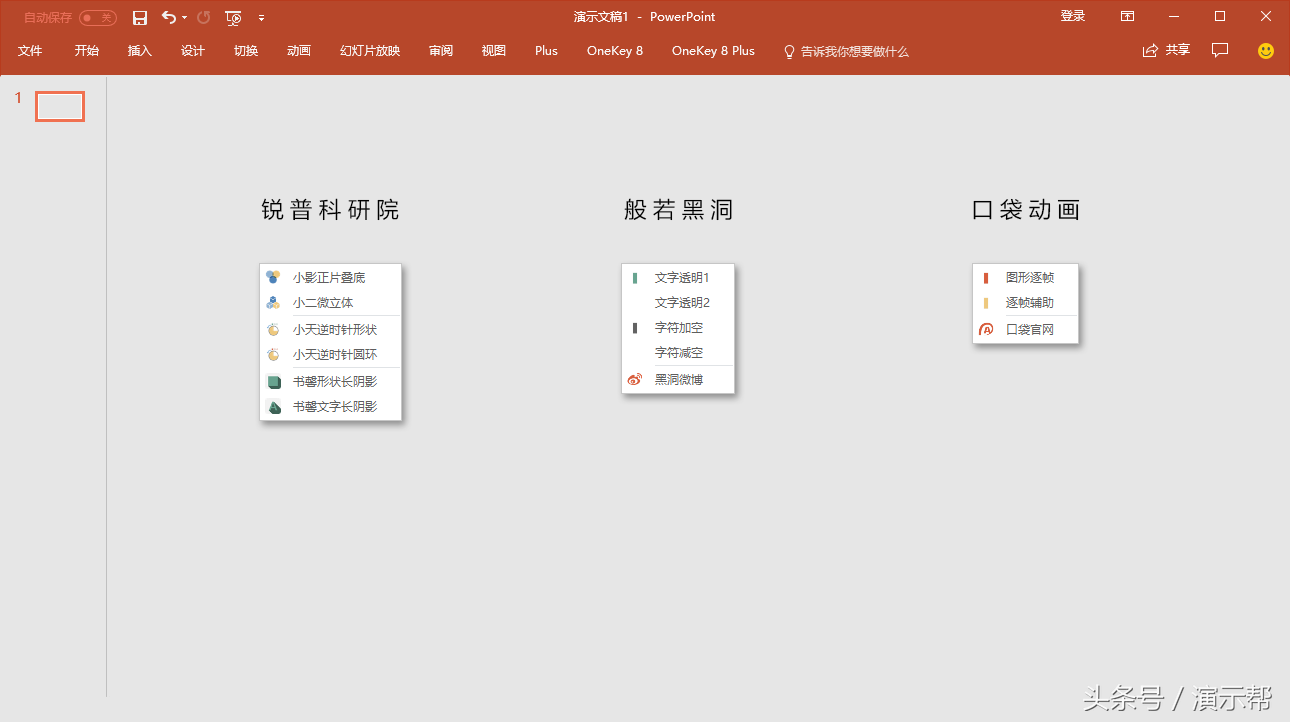Choose 字符减空 menu item
Viewport: 1290px width, 722px height.
(679, 353)
